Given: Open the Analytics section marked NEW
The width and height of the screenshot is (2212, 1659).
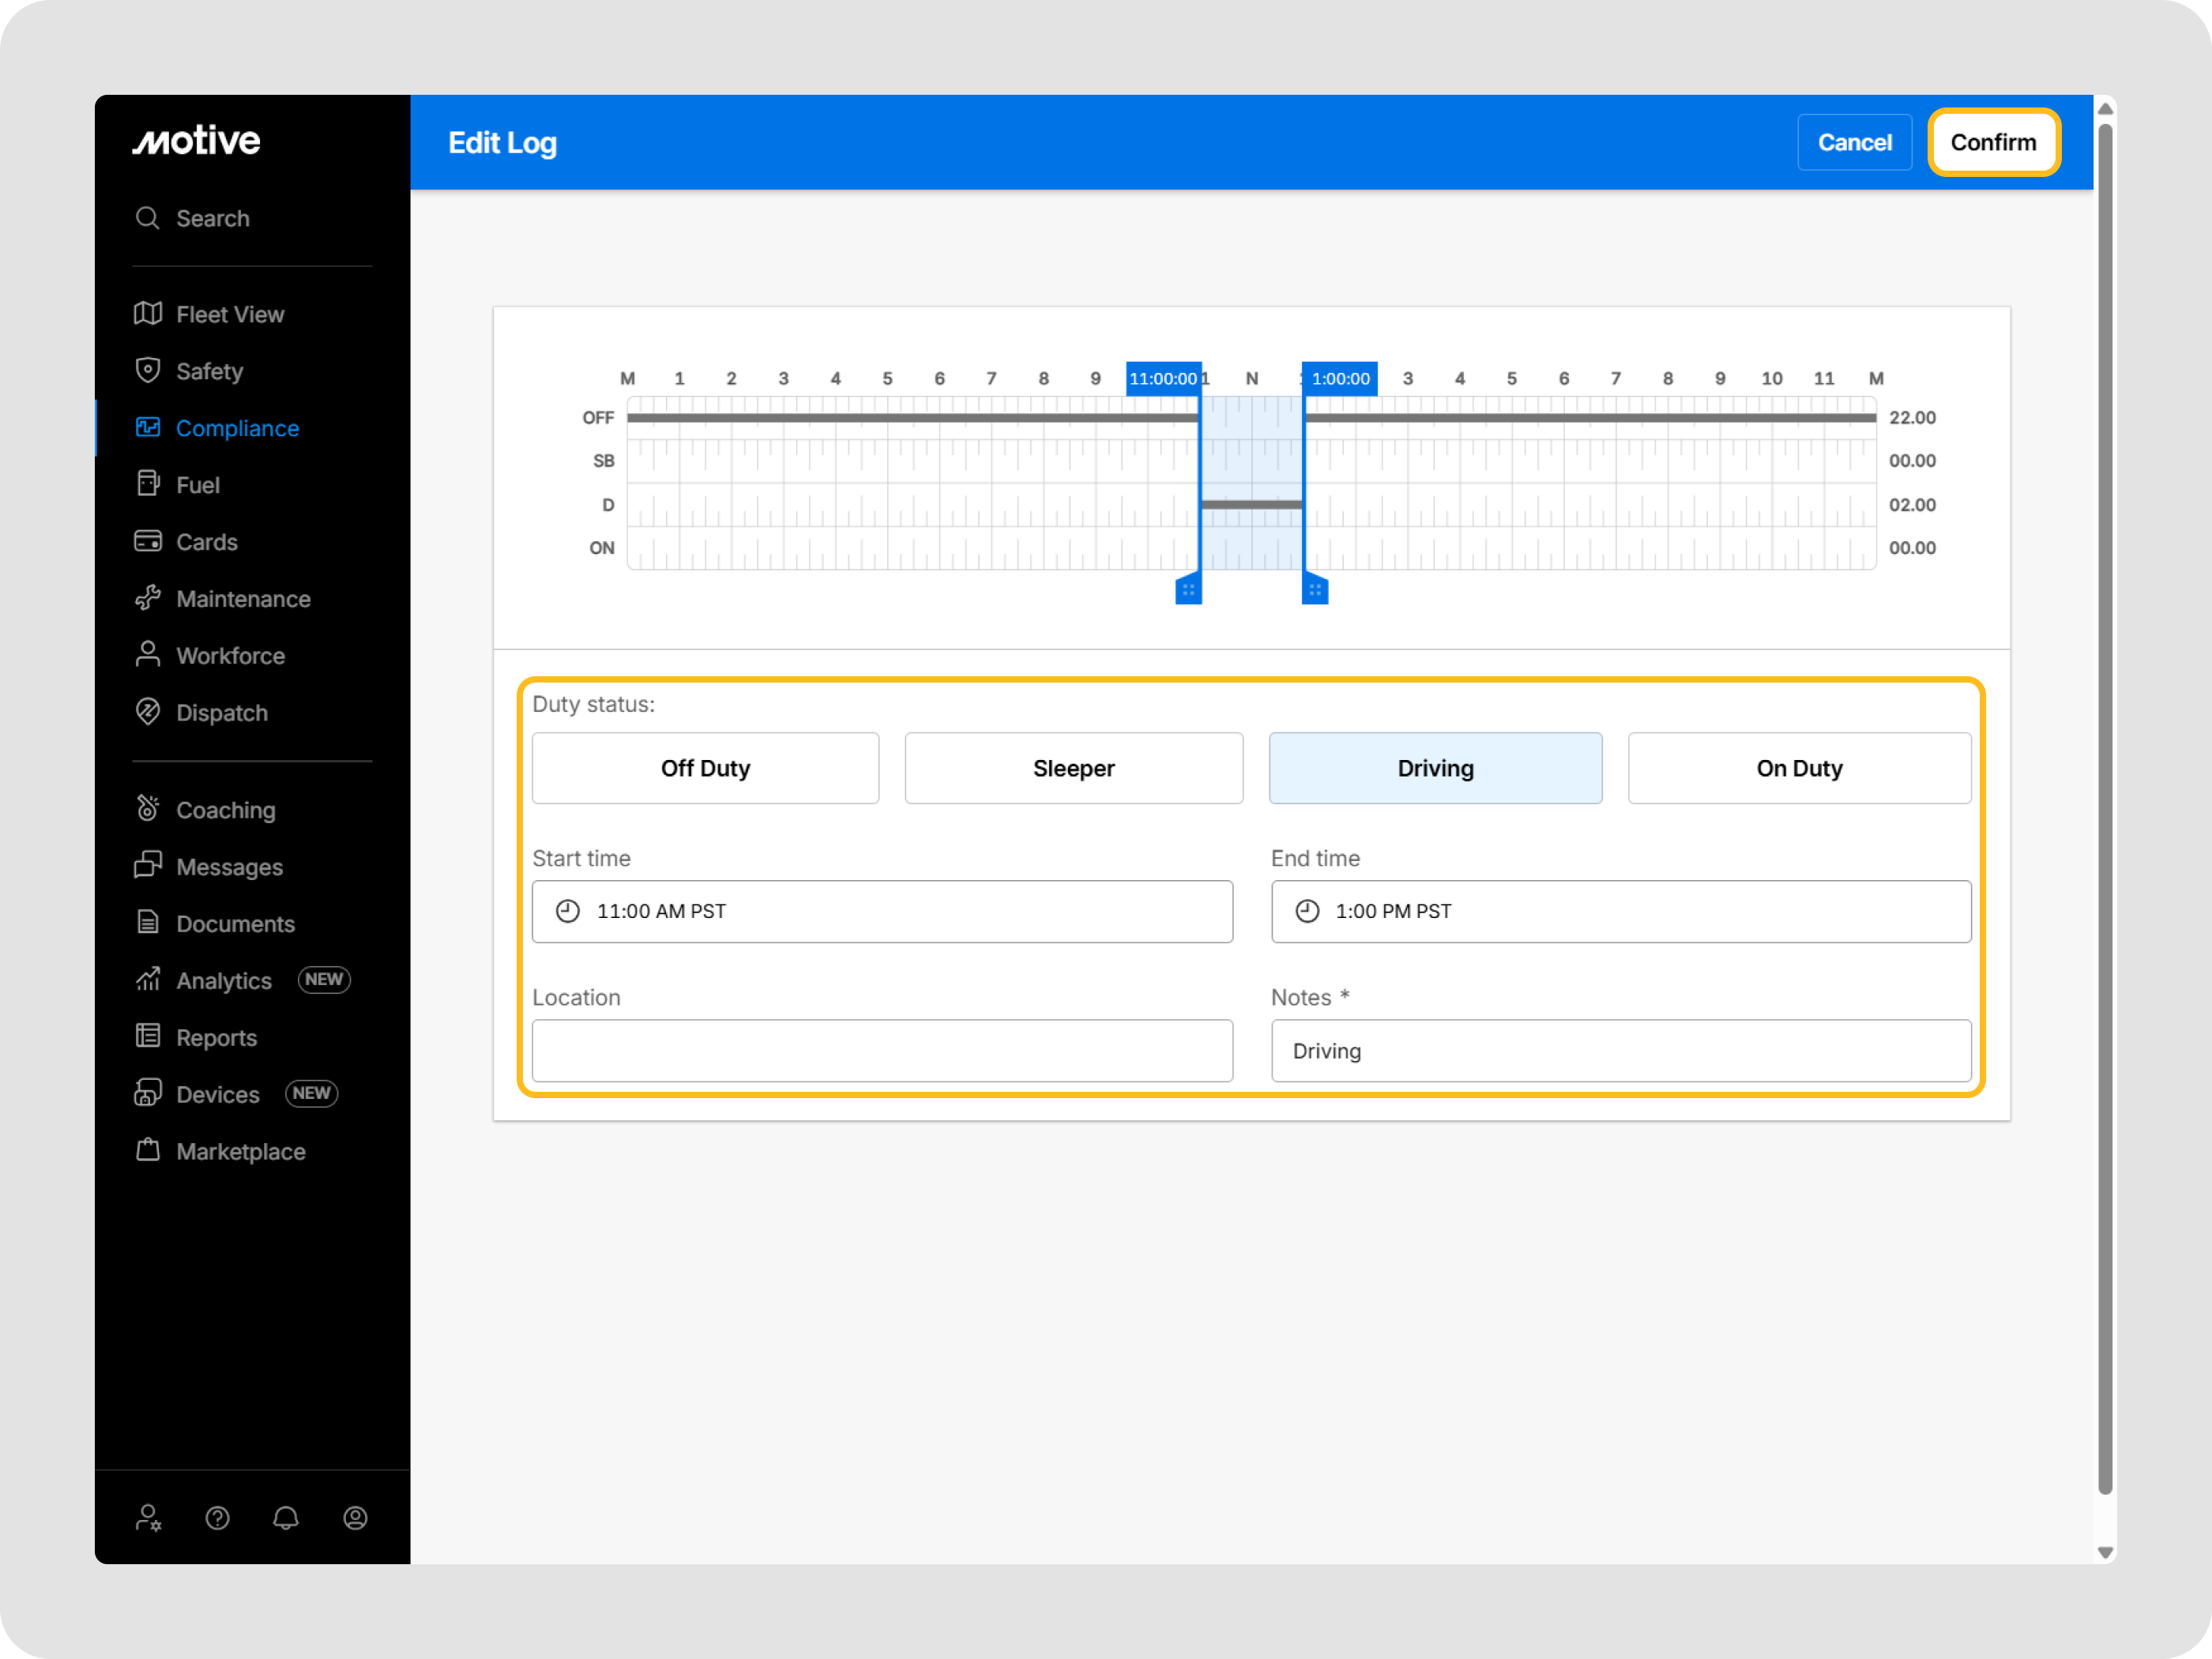Looking at the screenshot, I should 223,980.
